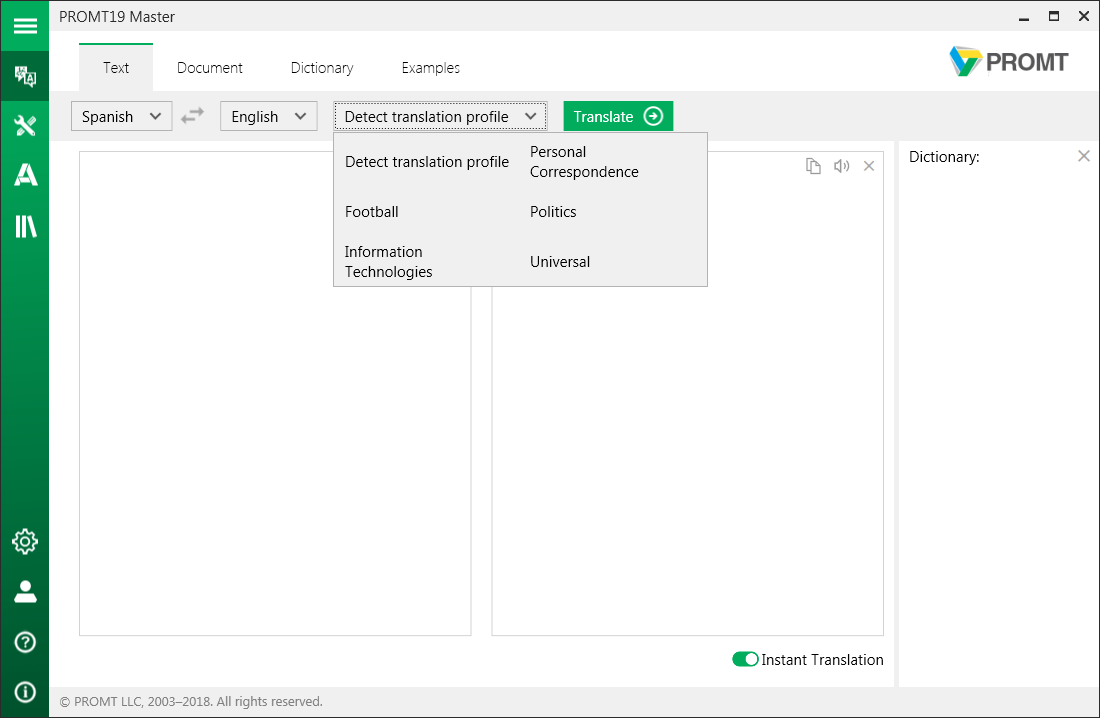Copy the translation with the copy icon
The image size is (1100, 718).
click(x=813, y=166)
